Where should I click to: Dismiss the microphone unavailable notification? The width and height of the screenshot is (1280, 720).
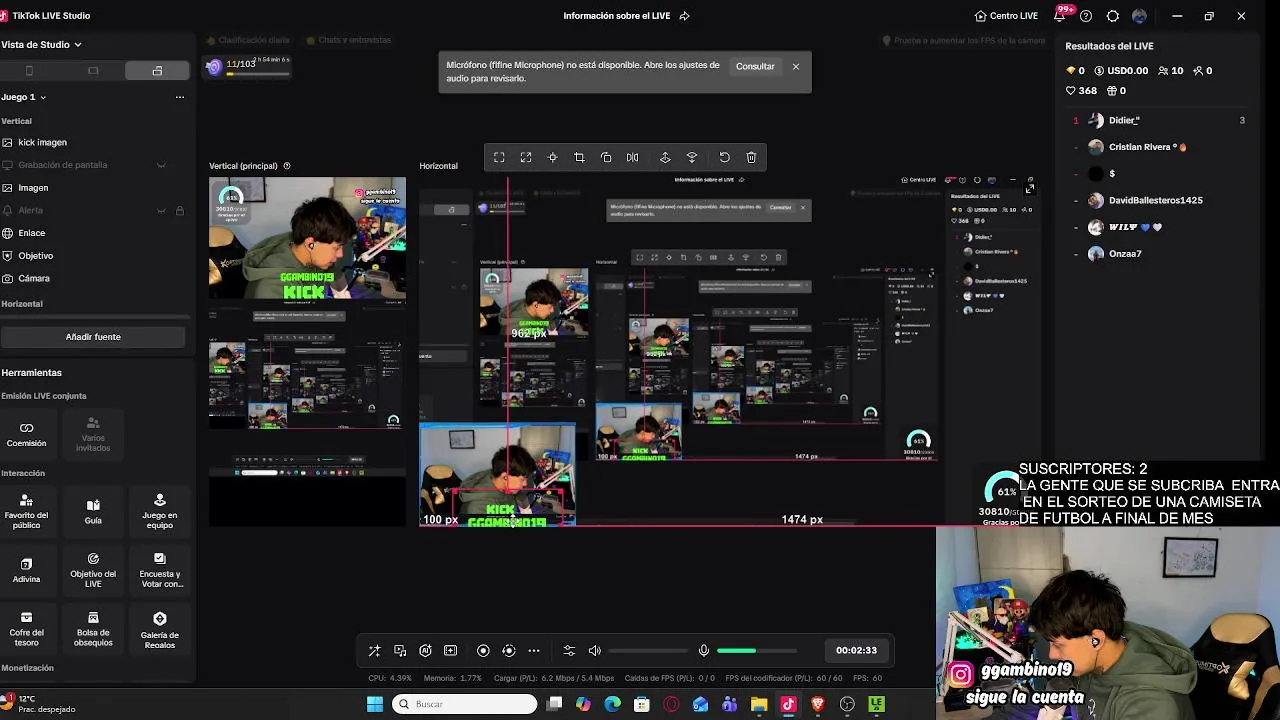click(796, 66)
